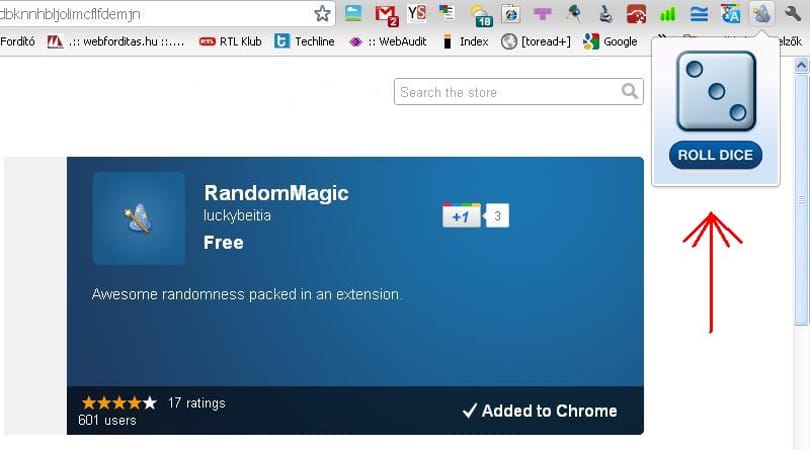Open the Fordító bookmark

pyautogui.click(x=18, y=41)
